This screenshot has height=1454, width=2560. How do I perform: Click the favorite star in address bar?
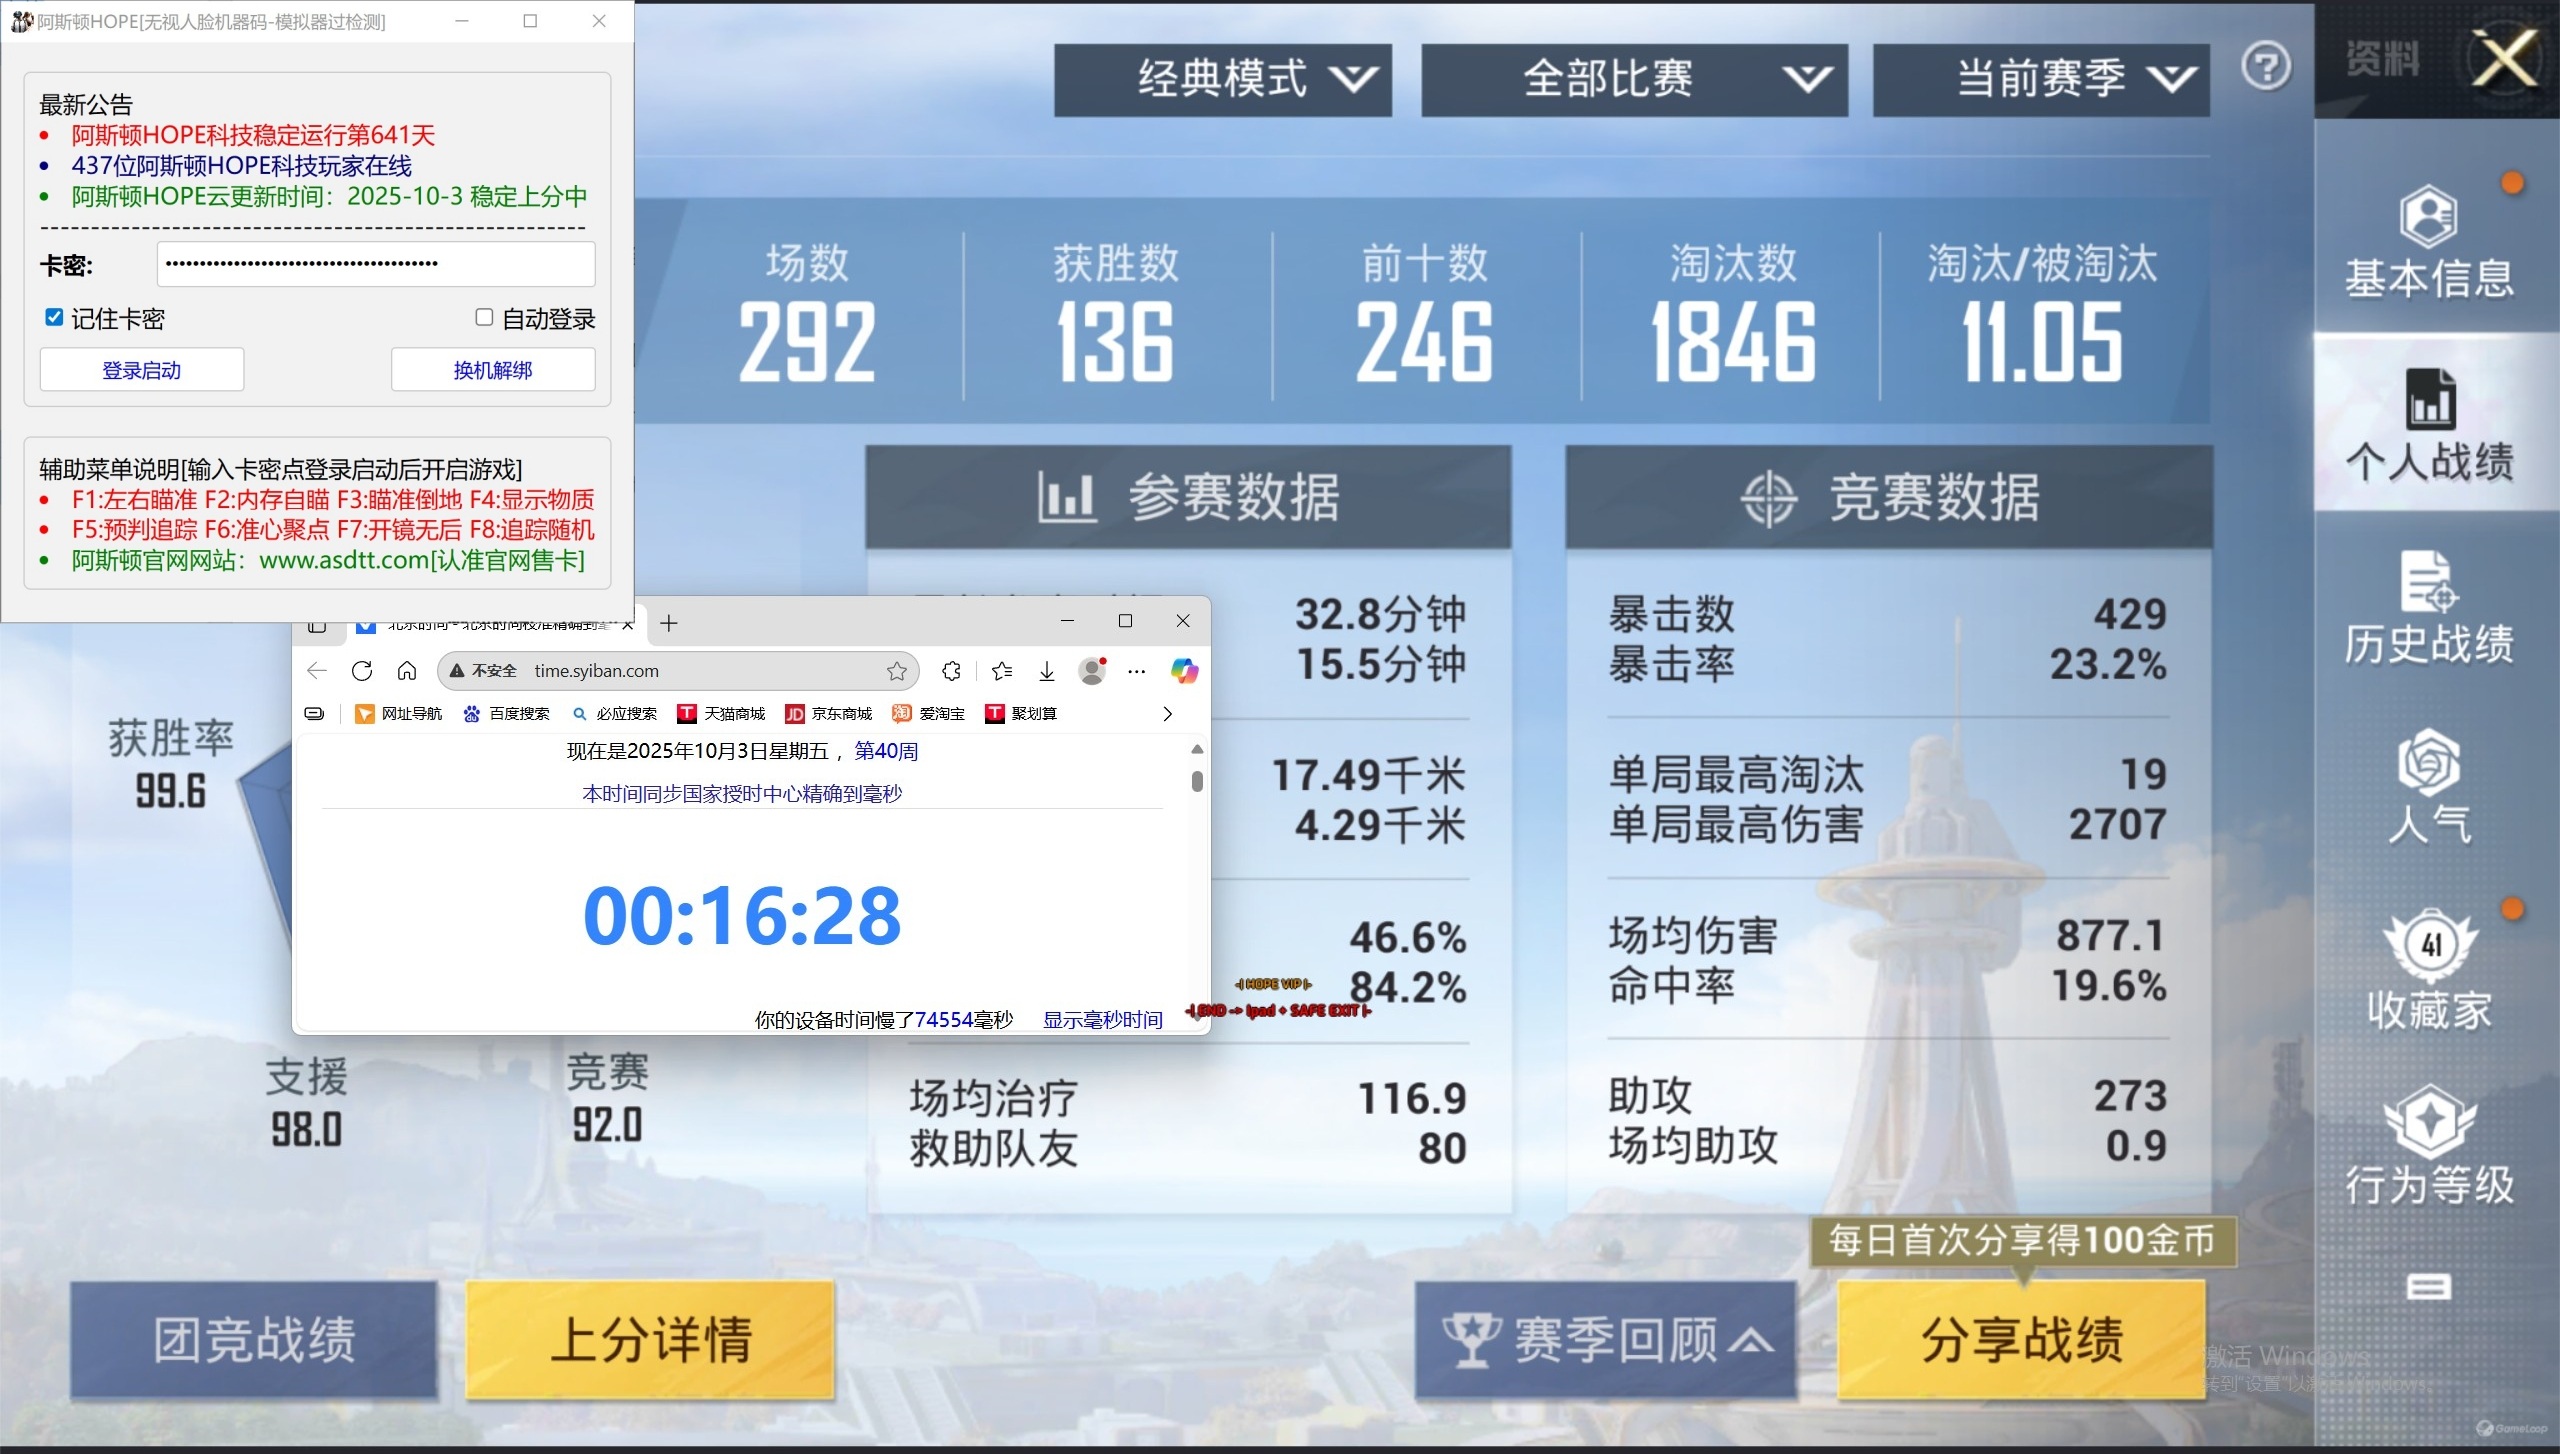pyautogui.click(x=897, y=671)
